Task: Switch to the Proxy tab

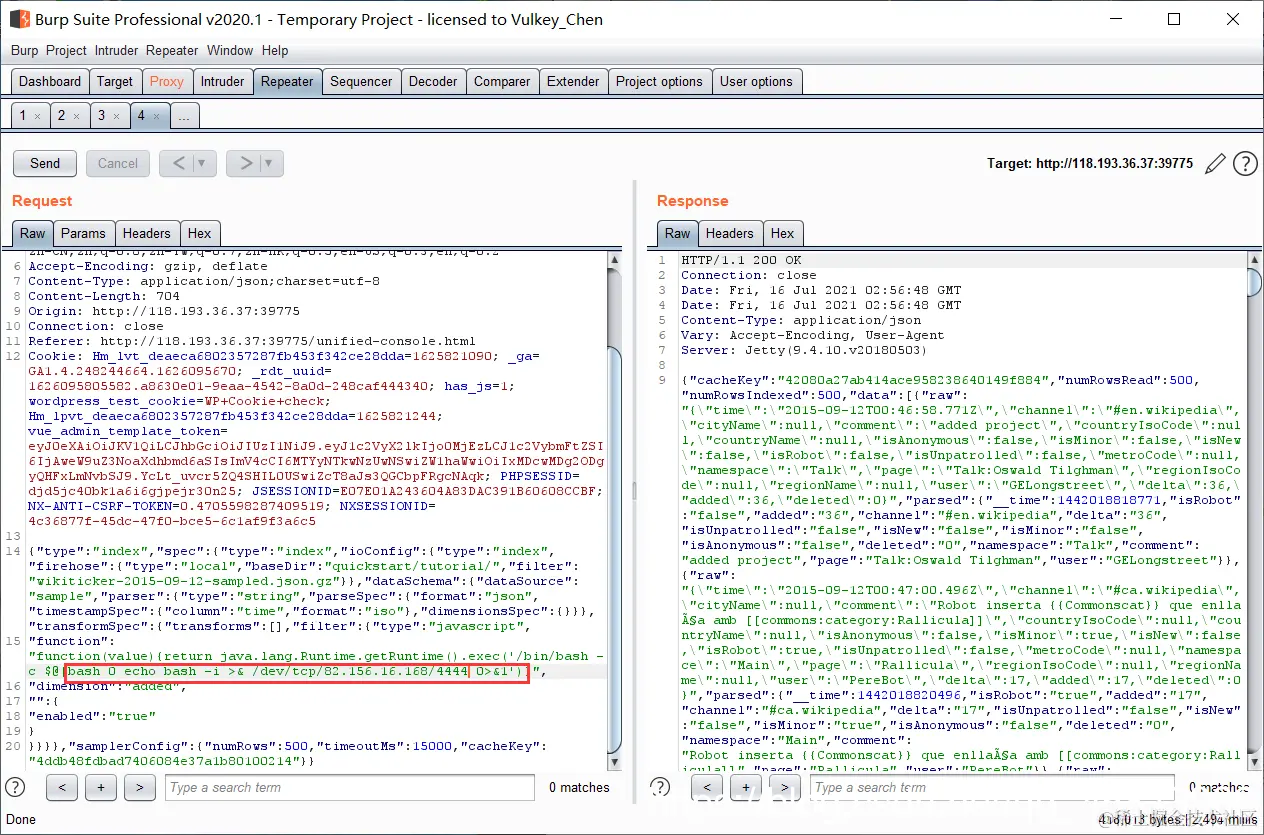Action: [166, 82]
